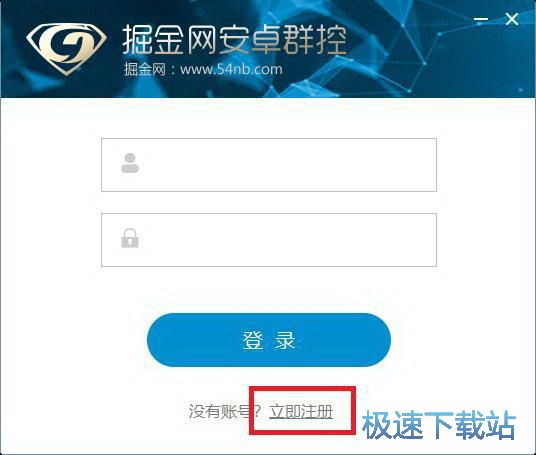Click the gold G diamond logo
Image resolution: width=536 pixels, height=455 pixels.
[x=66, y=49]
